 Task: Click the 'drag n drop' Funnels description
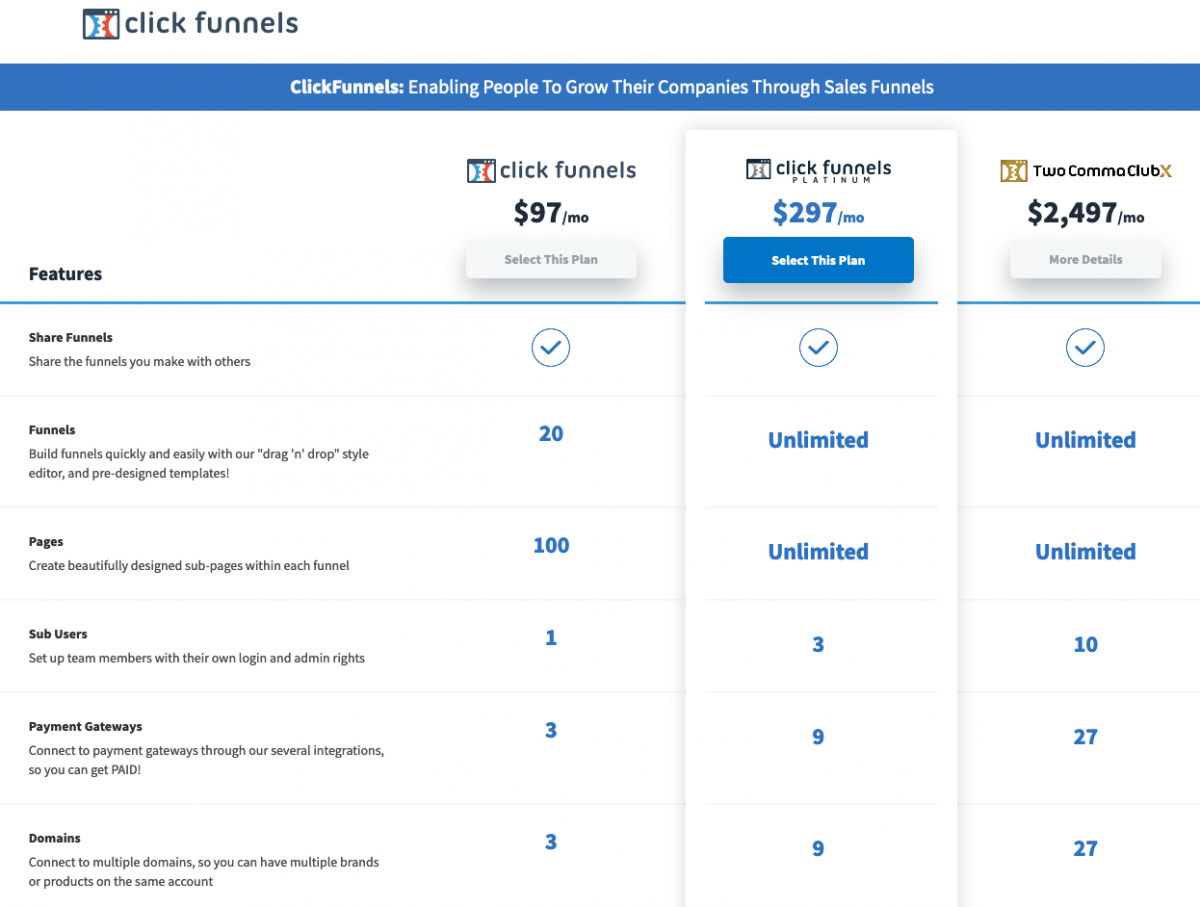coord(199,464)
